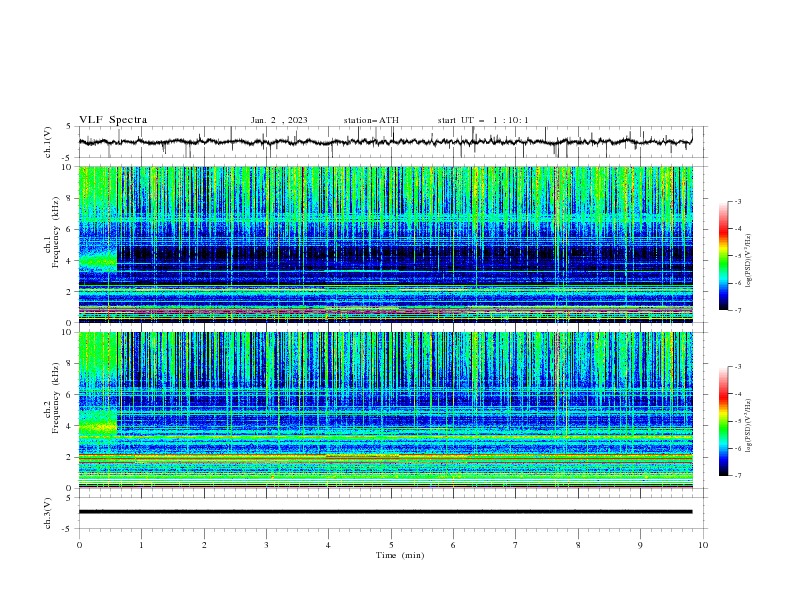The width and height of the screenshot is (792, 612).
Task: Click the "Time (min)" x-axis label
Action: (400, 555)
